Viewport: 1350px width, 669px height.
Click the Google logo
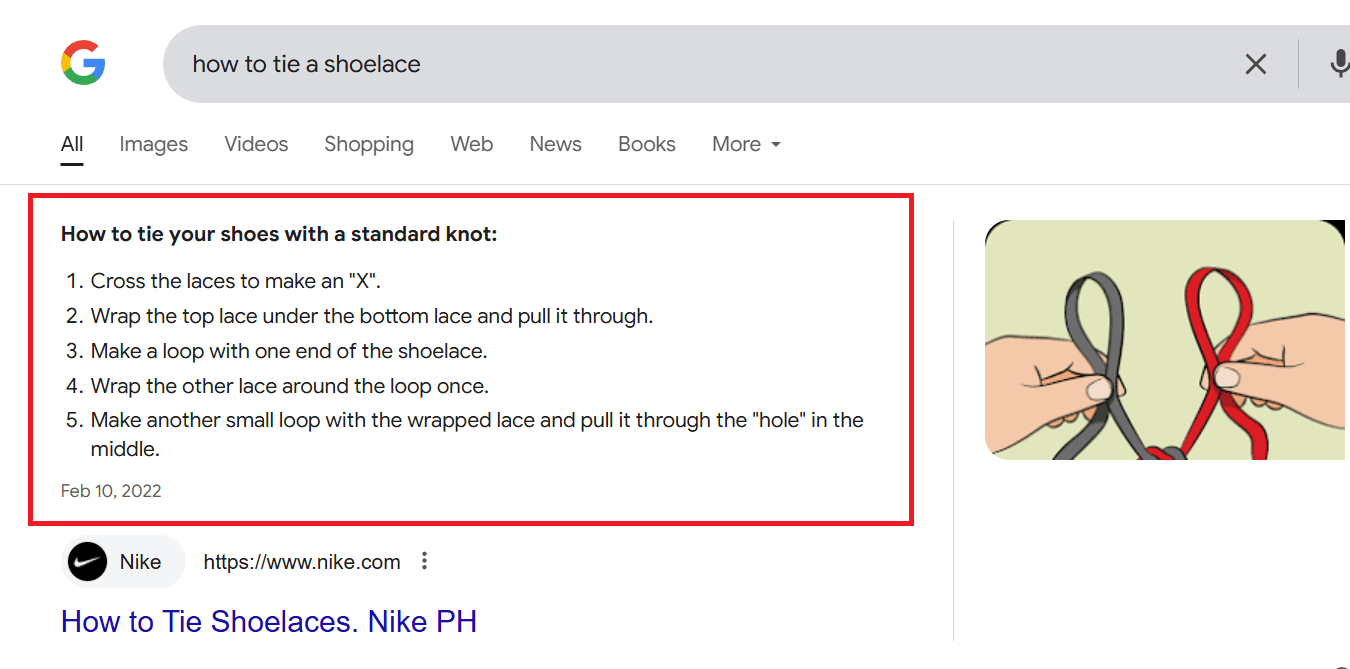83,63
